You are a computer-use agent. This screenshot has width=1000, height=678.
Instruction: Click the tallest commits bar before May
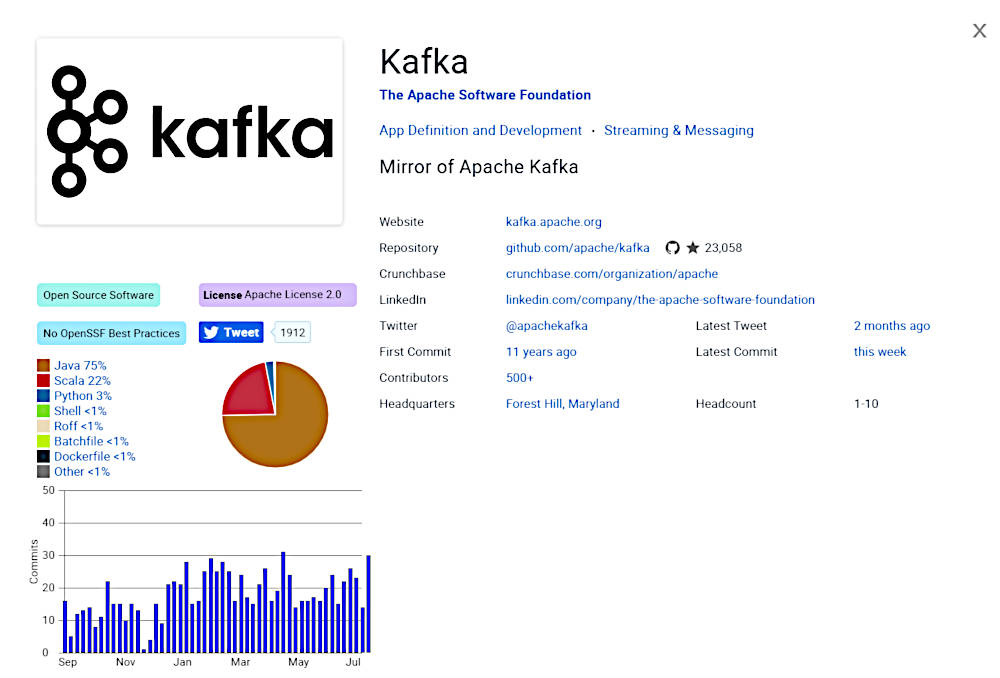coord(283,602)
